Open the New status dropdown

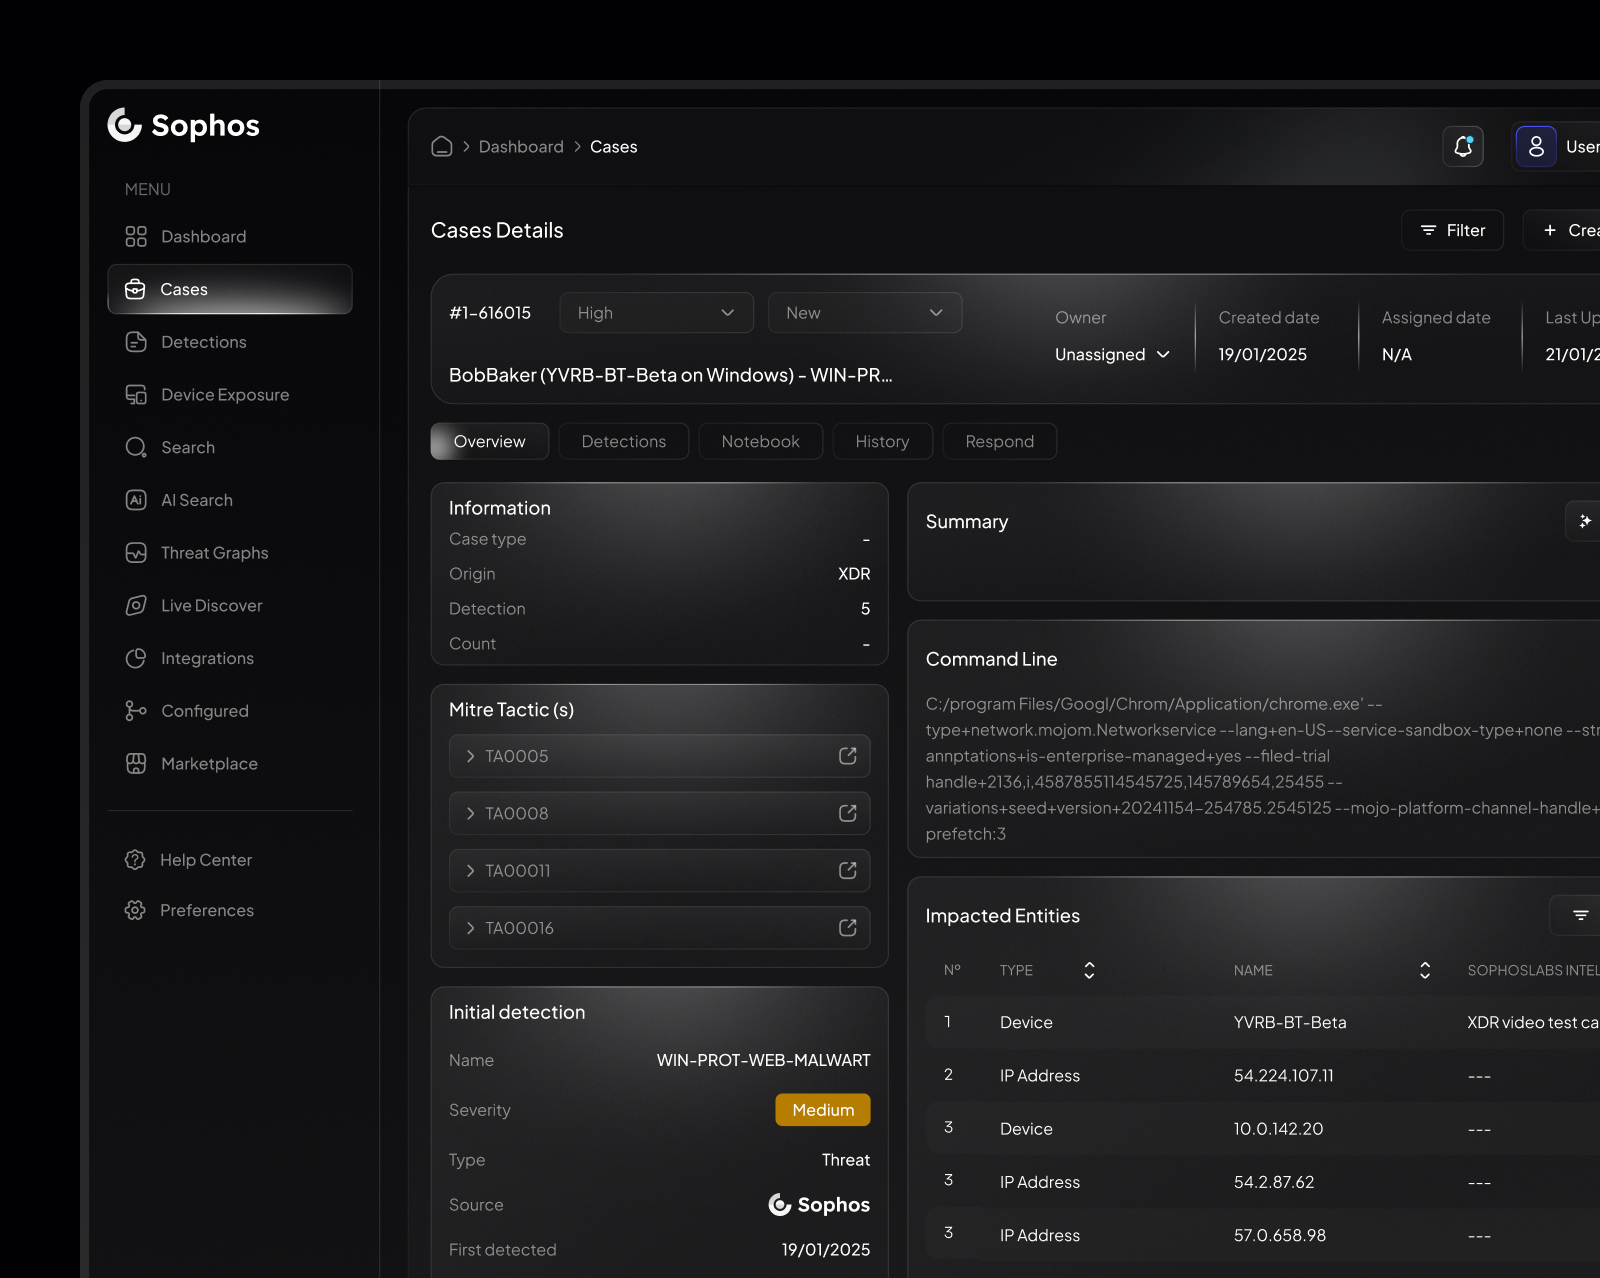coord(865,313)
